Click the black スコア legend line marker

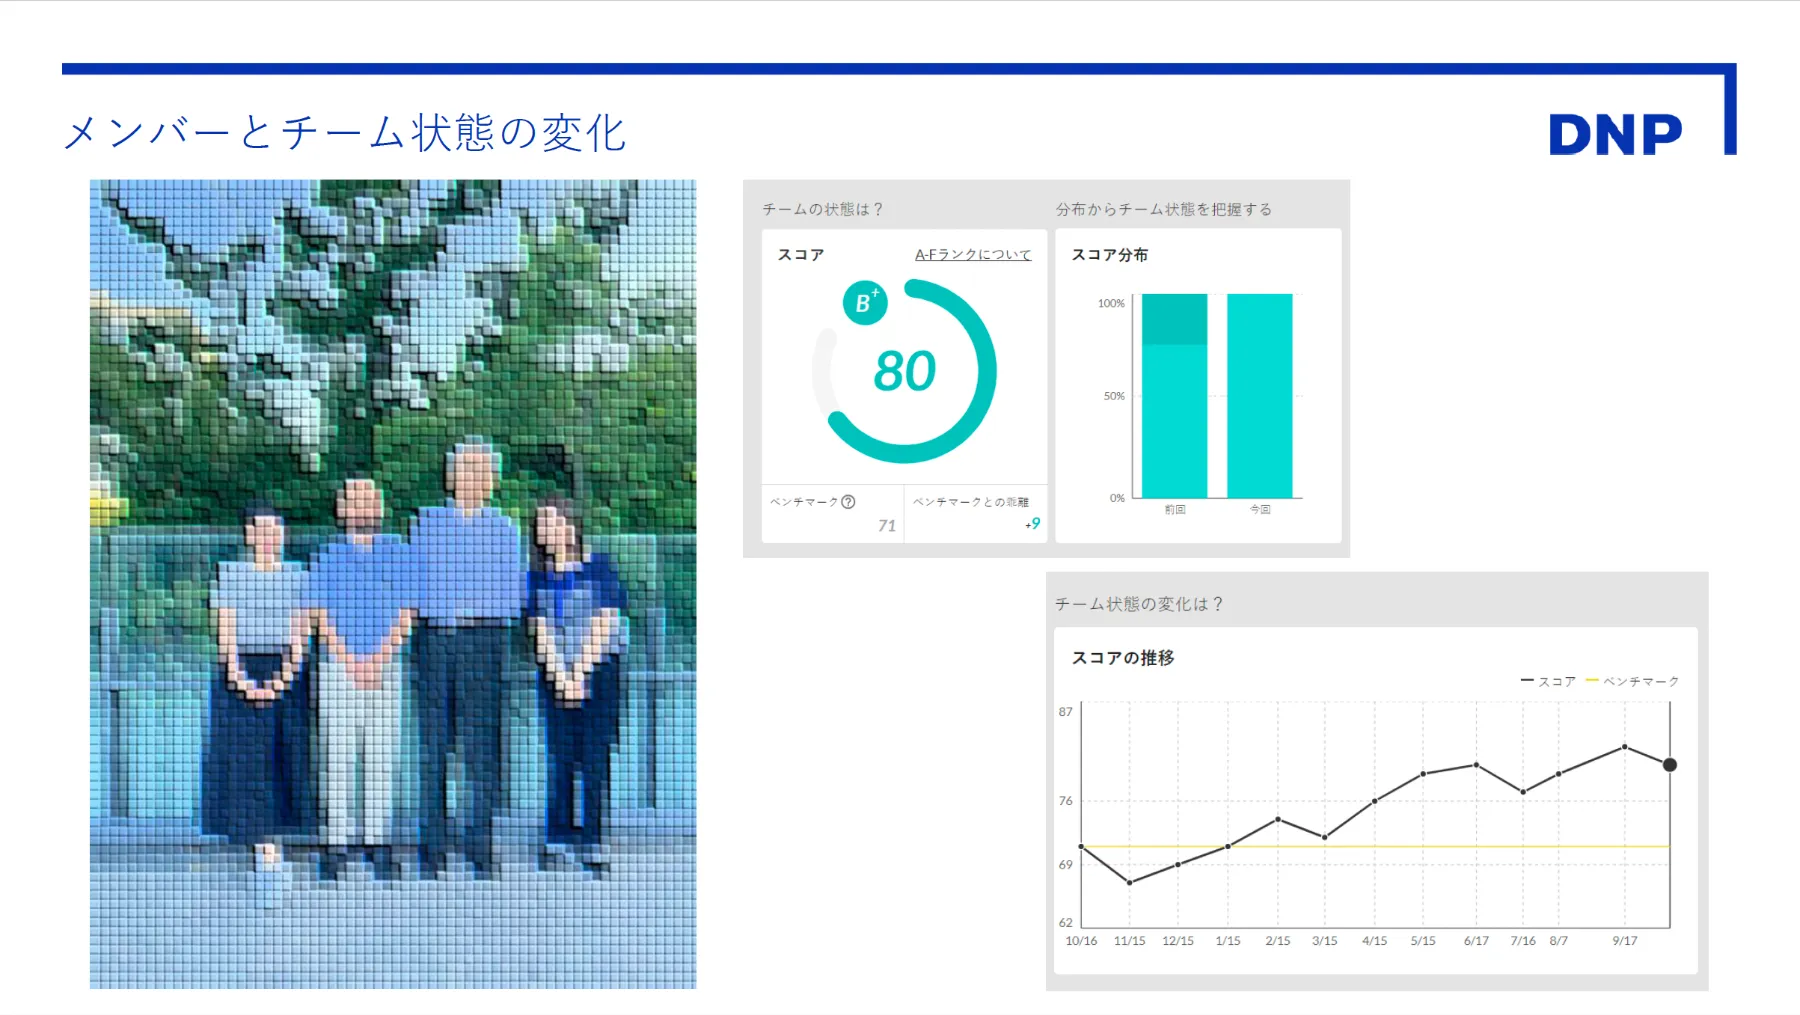(x=1527, y=681)
